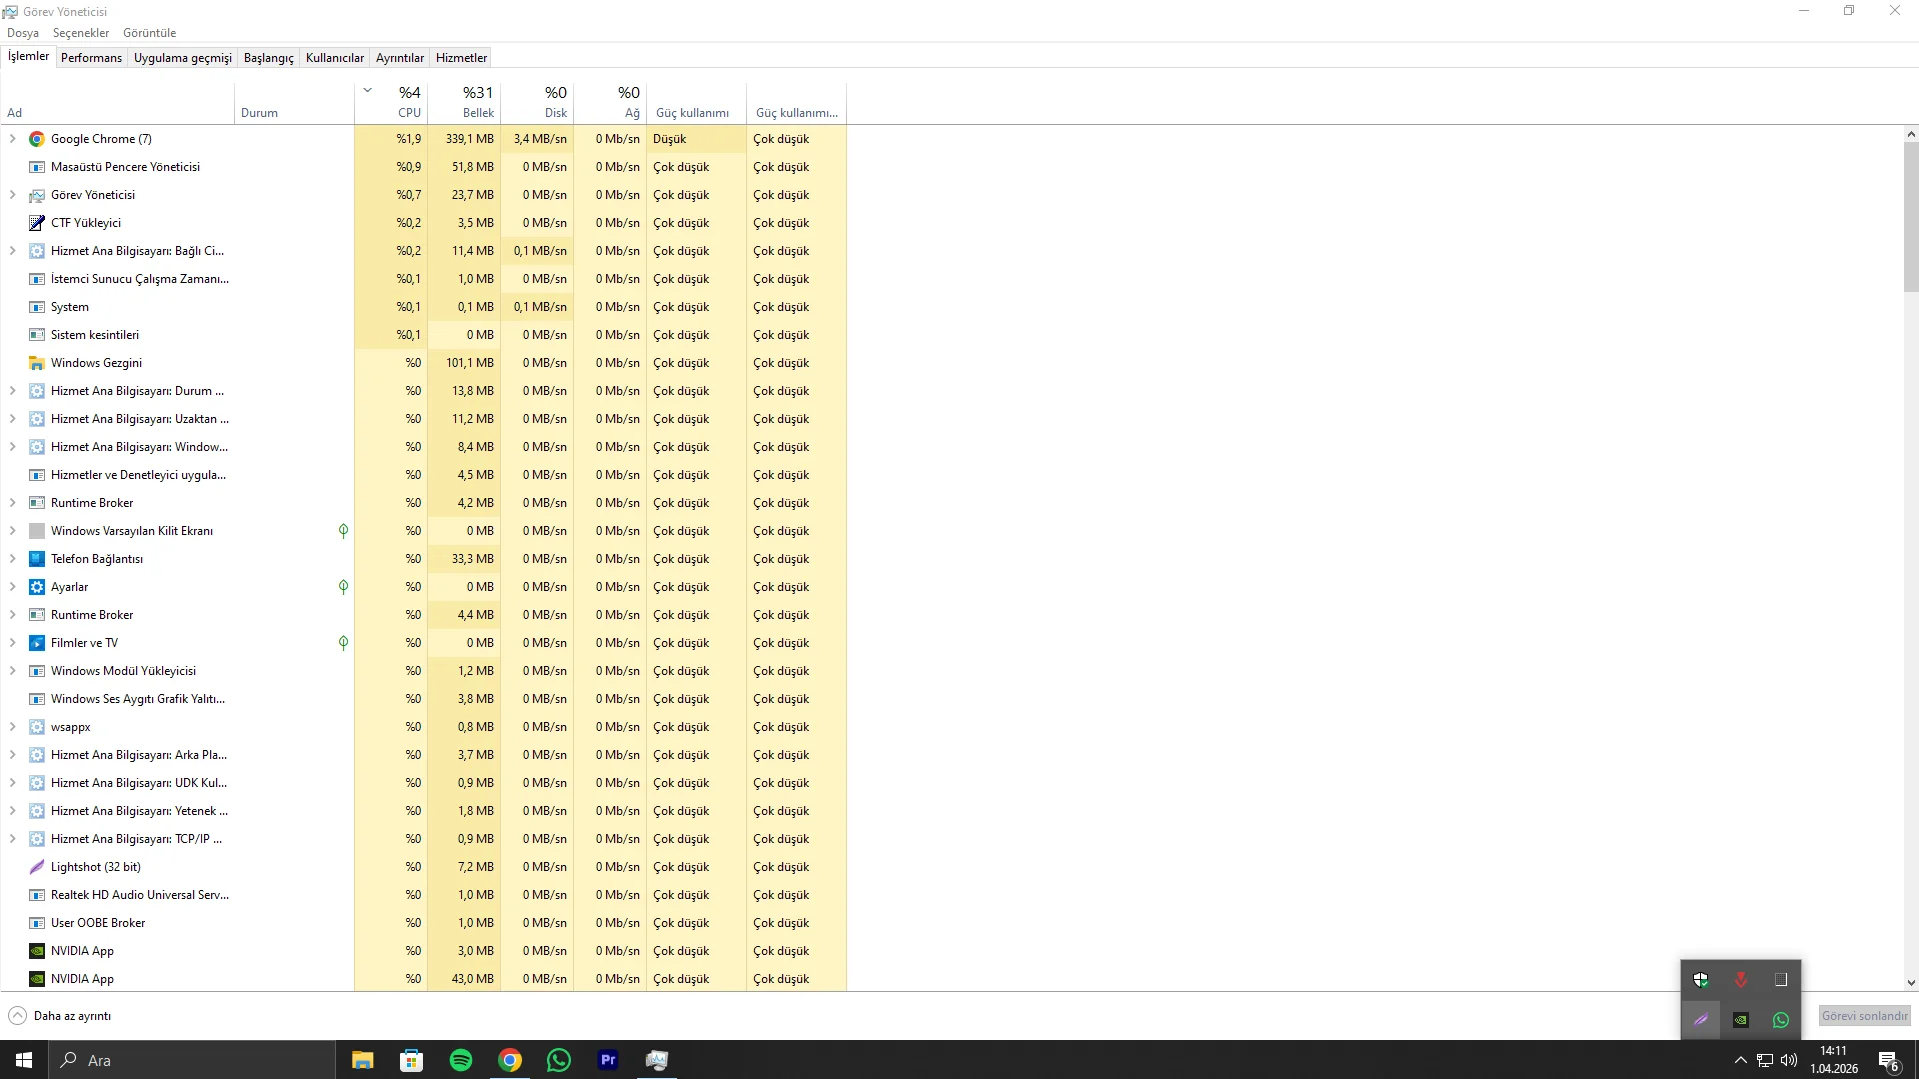This screenshot has width=1919, height=1079.
Task: Click the red double-arrow tray flyout icon
Action: 1741,980
